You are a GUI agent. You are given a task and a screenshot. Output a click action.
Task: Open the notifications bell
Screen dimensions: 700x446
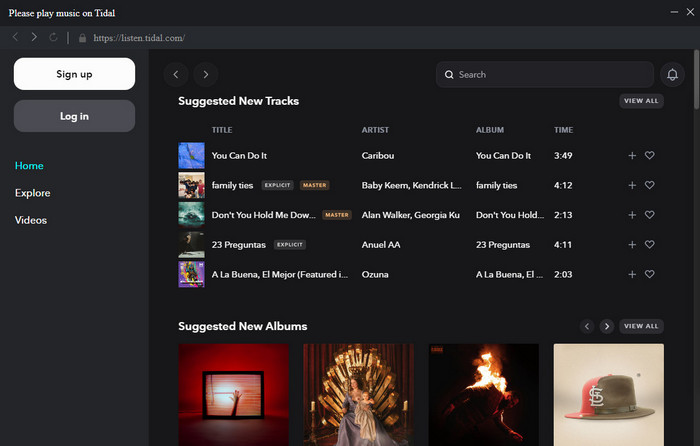[x=672, y=75]
